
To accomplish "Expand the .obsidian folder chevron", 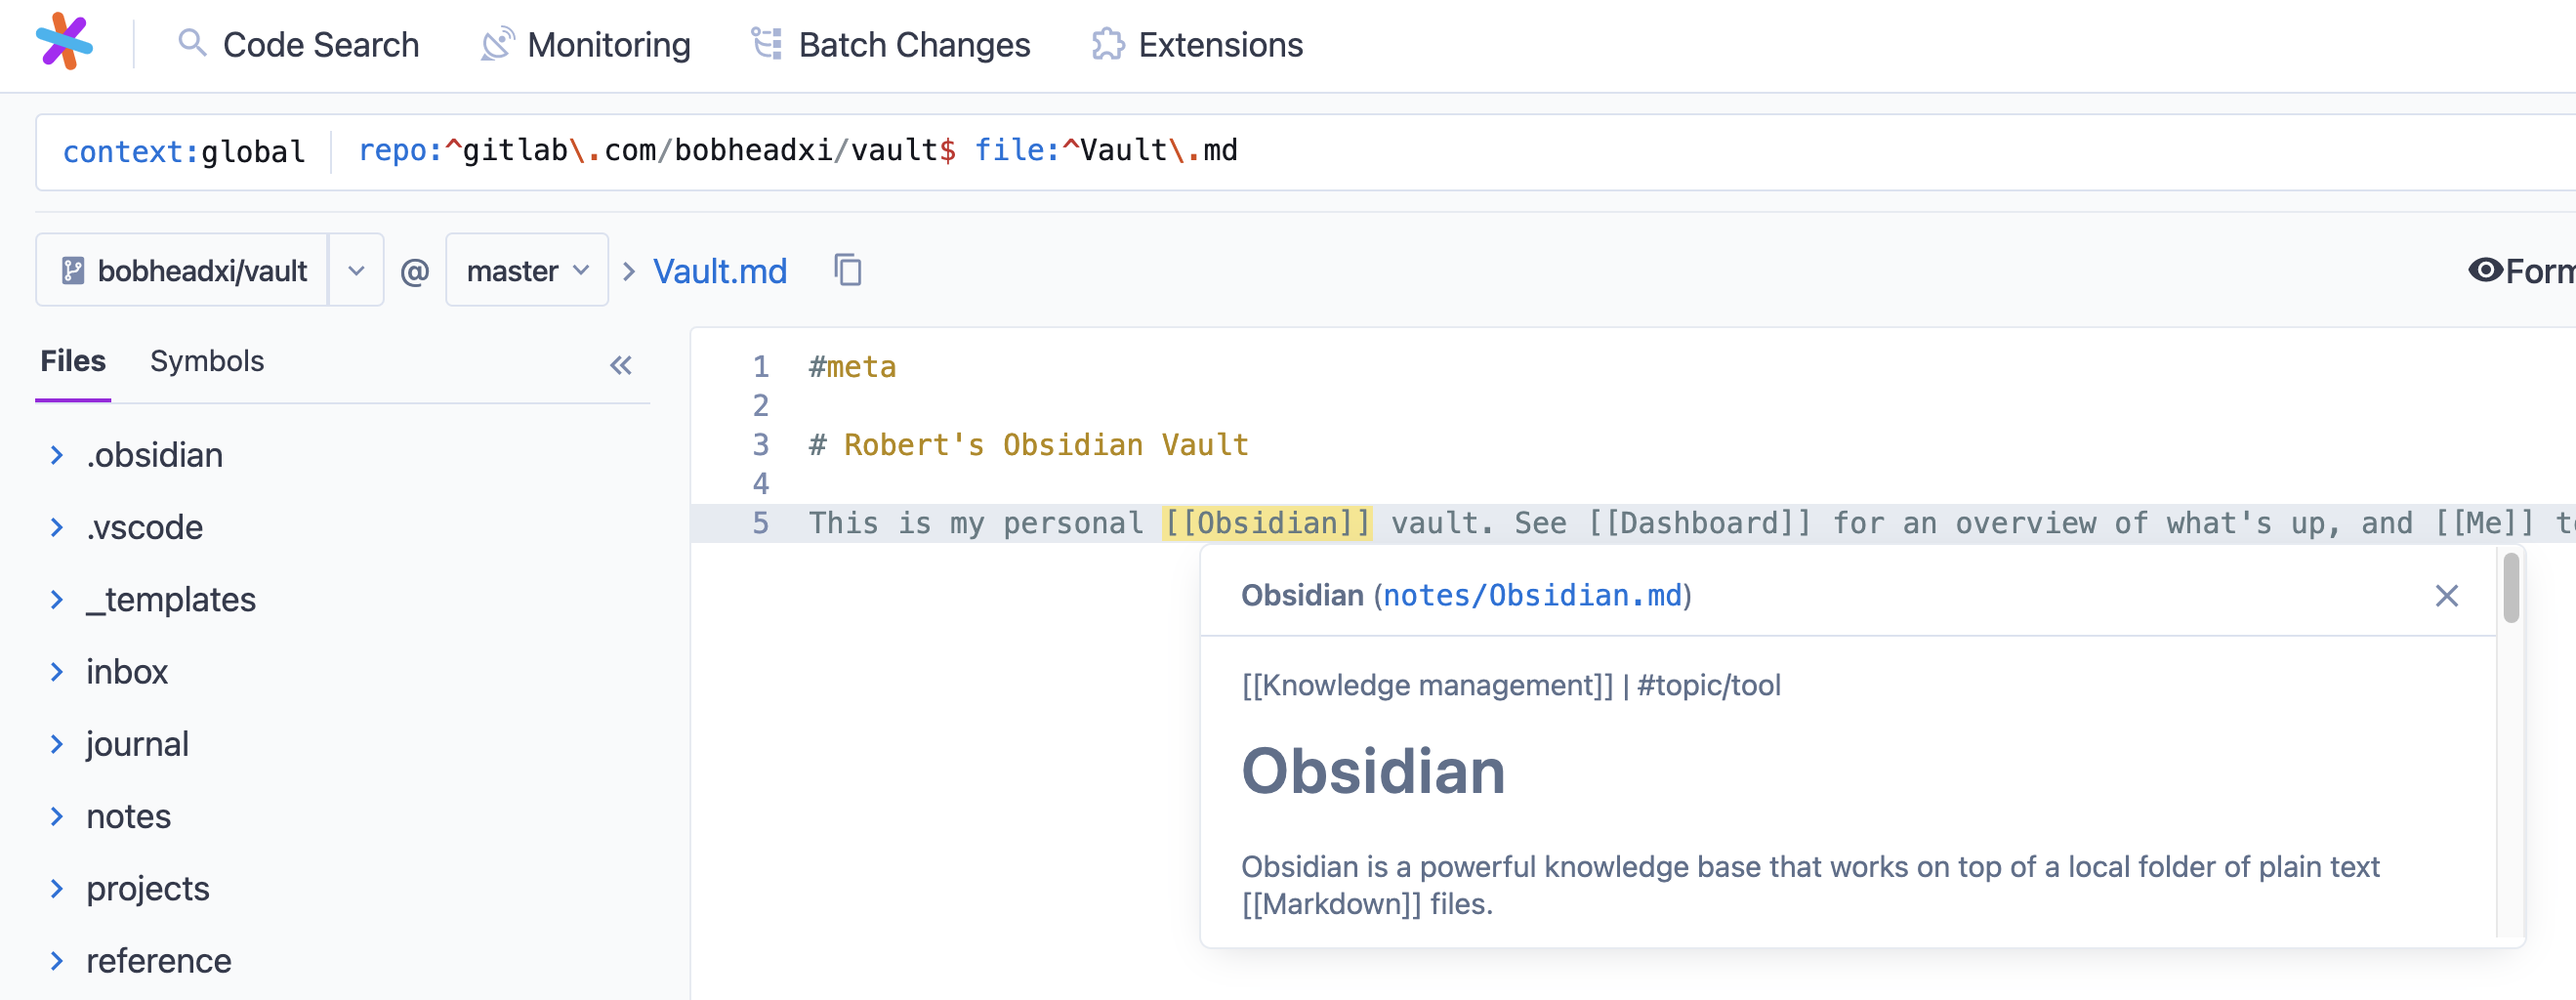I will (x=57, y=455).
